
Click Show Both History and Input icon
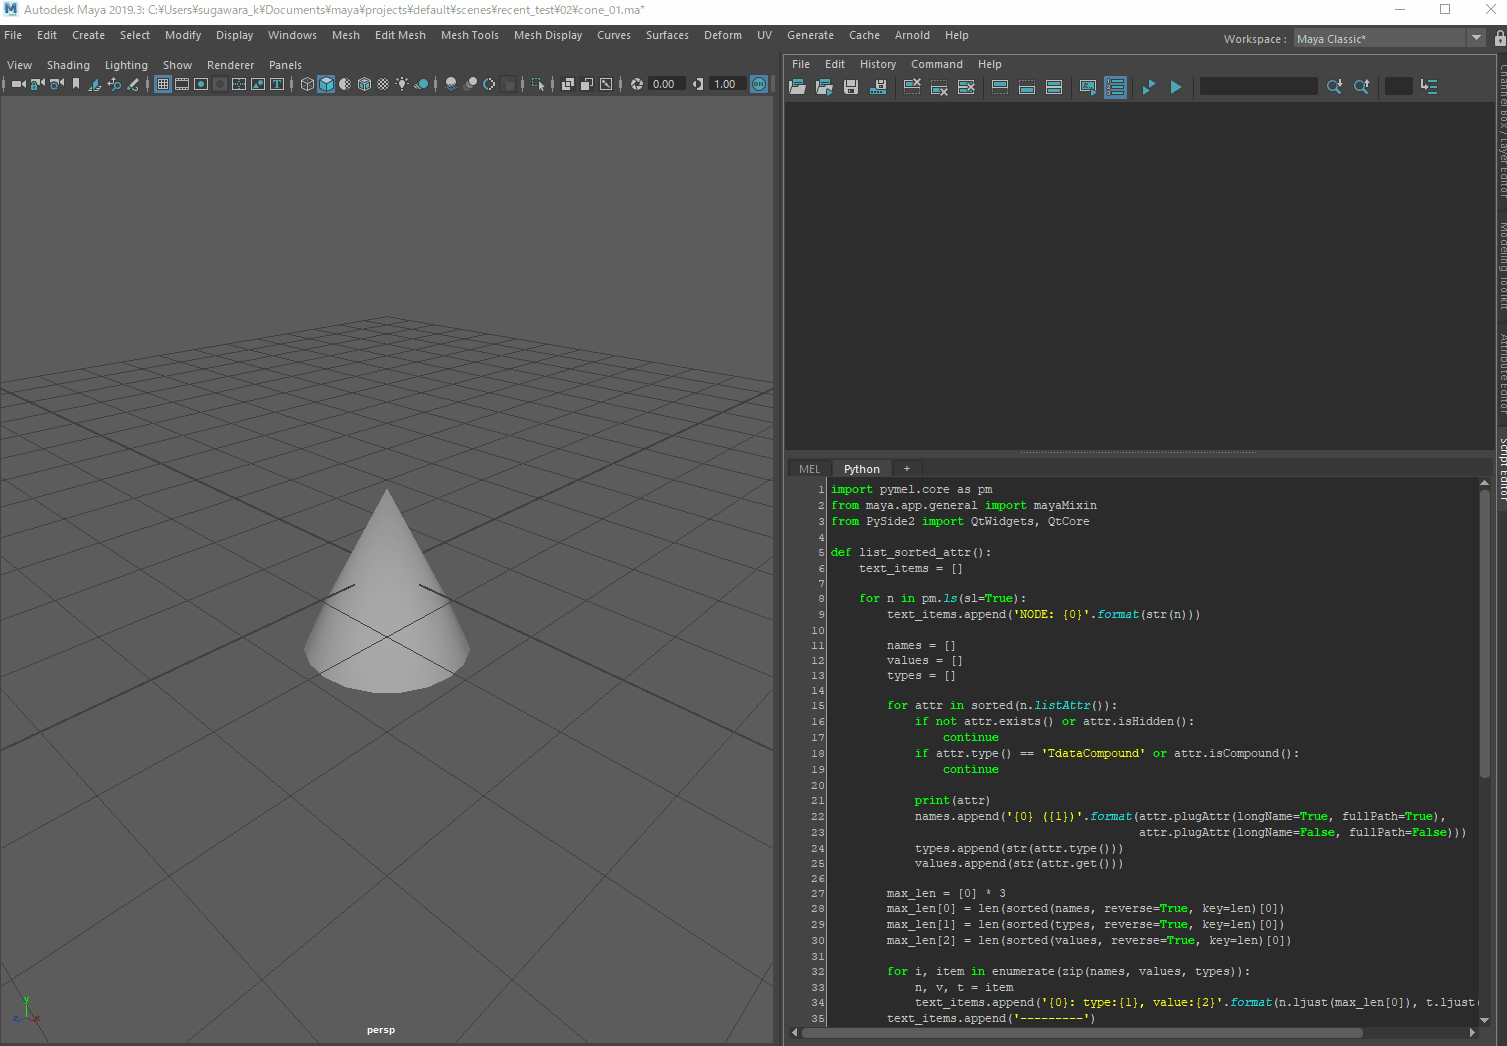point(1053,87)
